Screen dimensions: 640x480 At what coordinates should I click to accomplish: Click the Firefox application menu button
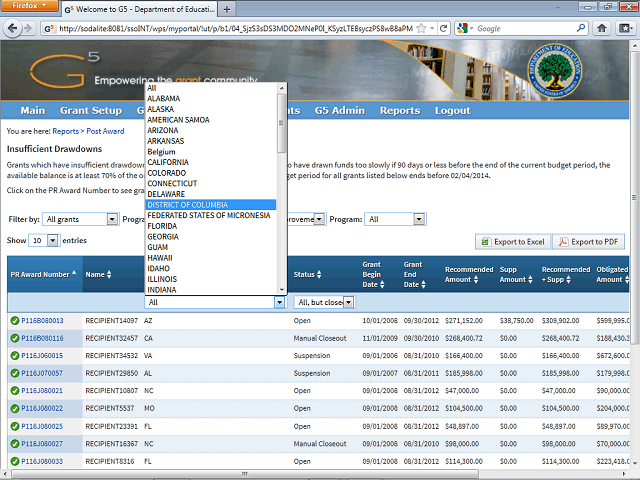[x=28, y=6]
